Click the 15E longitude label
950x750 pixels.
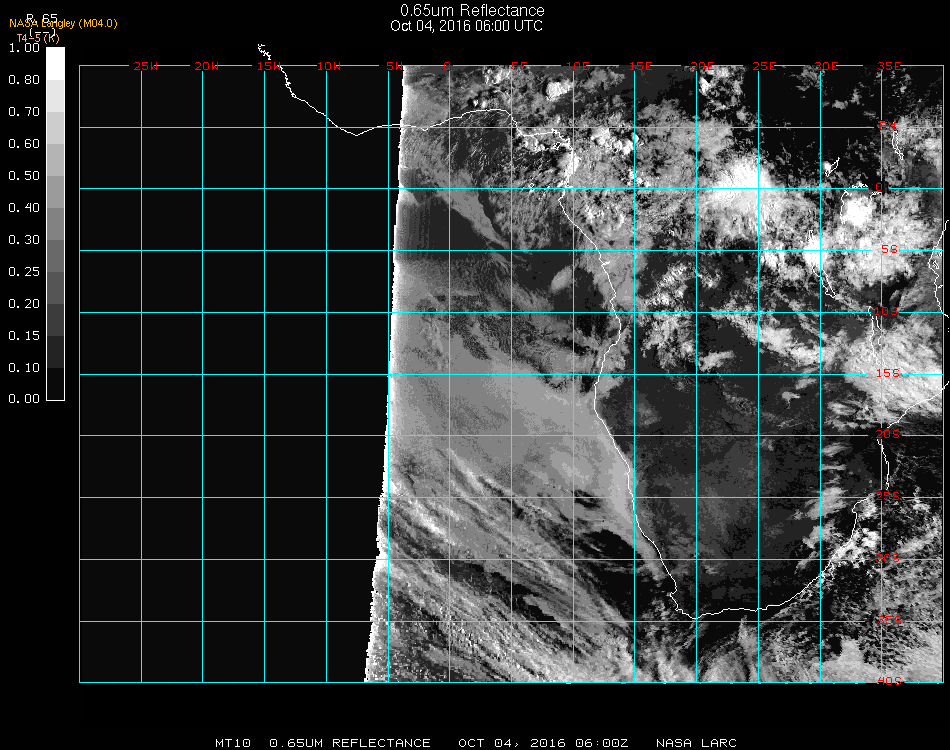(640, 66)
